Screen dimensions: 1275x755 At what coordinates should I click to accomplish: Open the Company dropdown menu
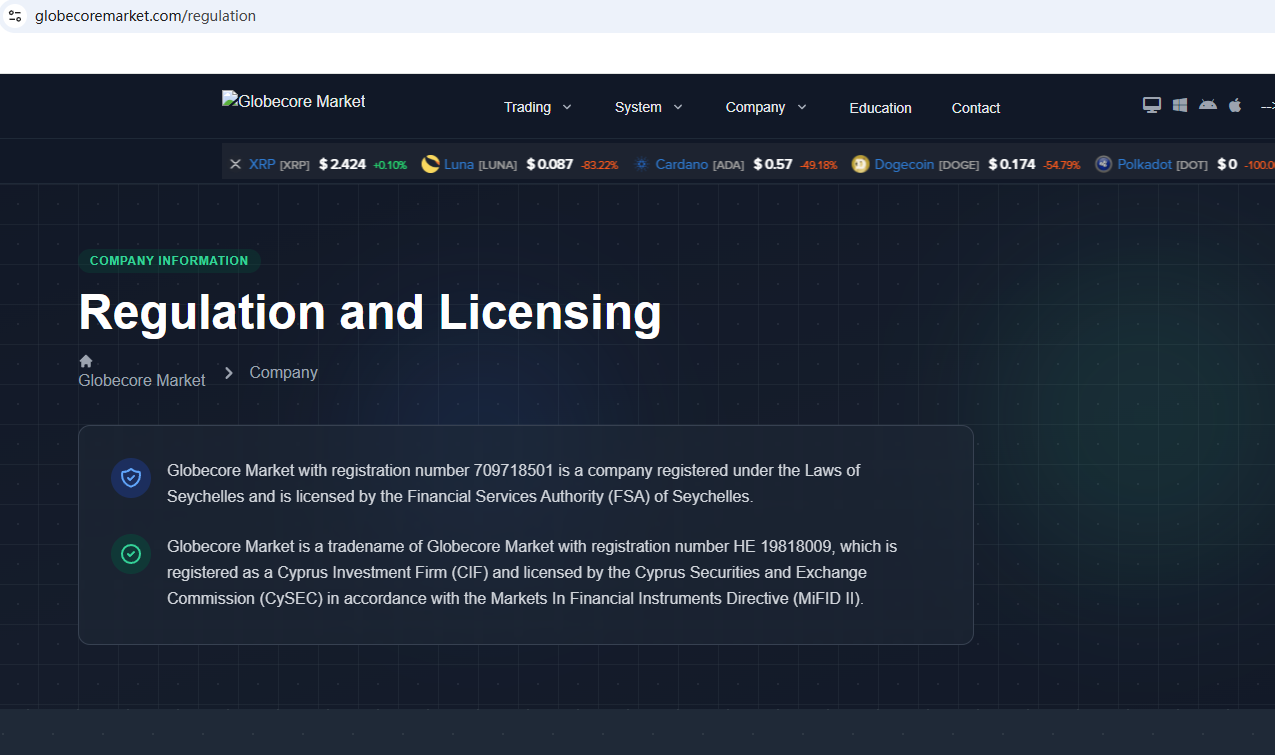[x=765, y=107]
